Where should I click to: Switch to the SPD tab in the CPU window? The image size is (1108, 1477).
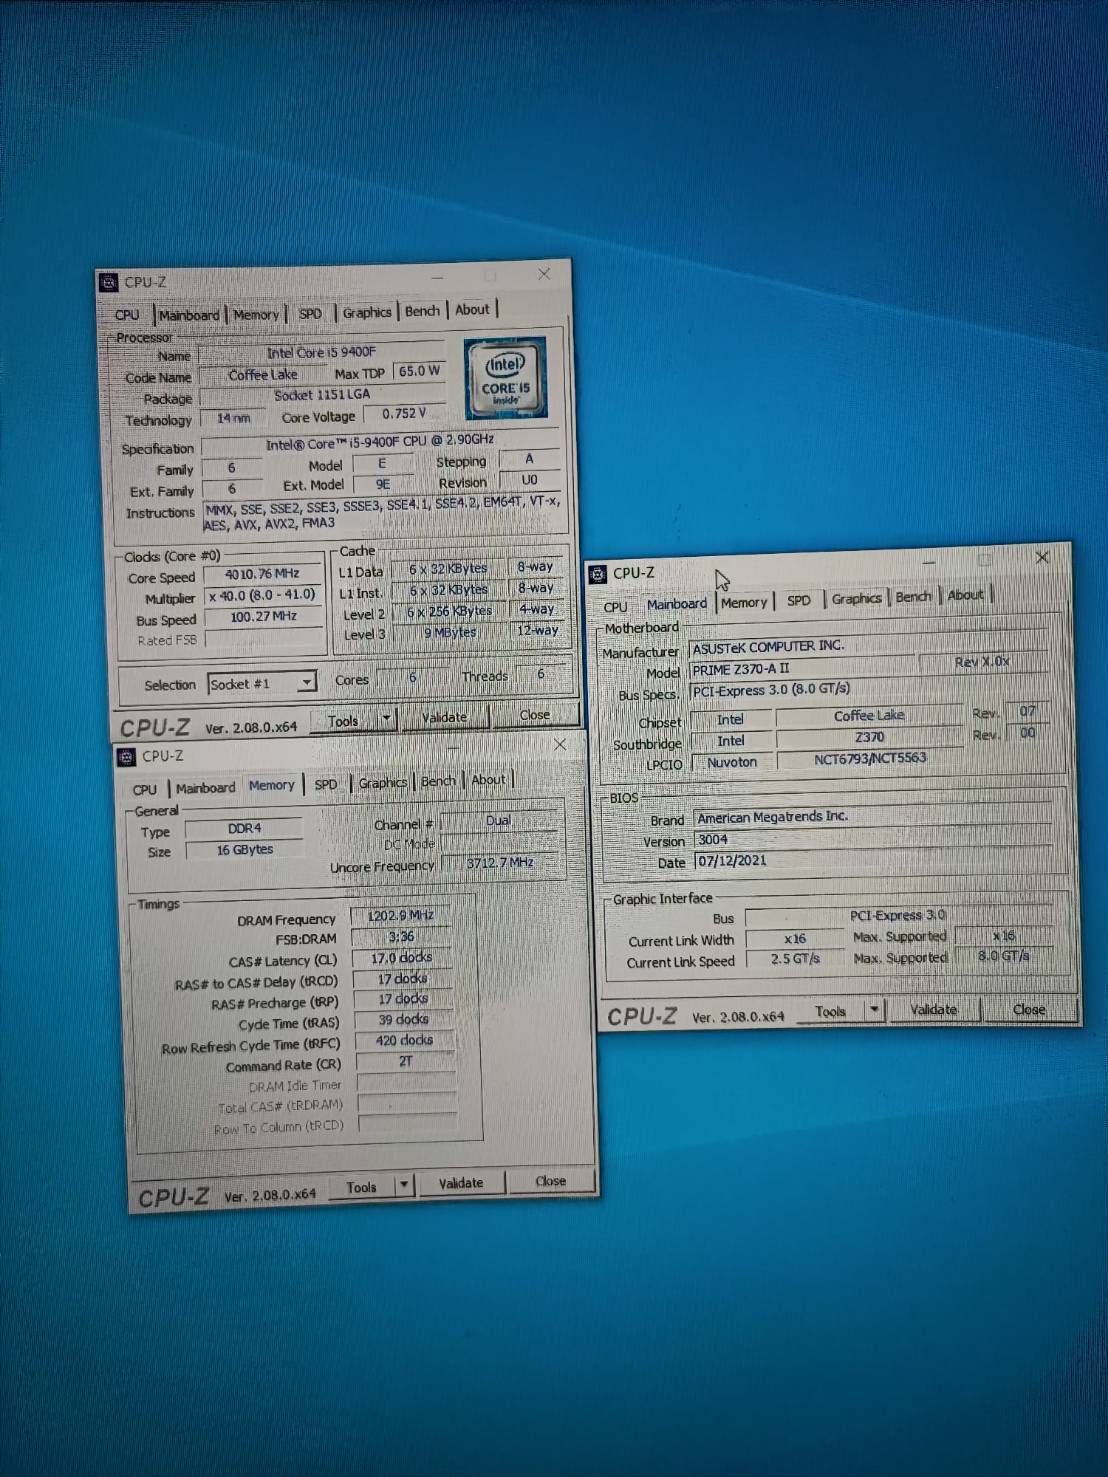tap(311, 313)
